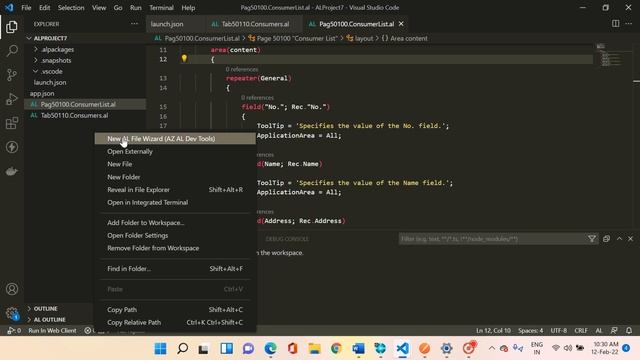The height and width of the screenshot is (360, 640).
Task: Choose Remove Folder from Workspace
Action: pos(175,248)
